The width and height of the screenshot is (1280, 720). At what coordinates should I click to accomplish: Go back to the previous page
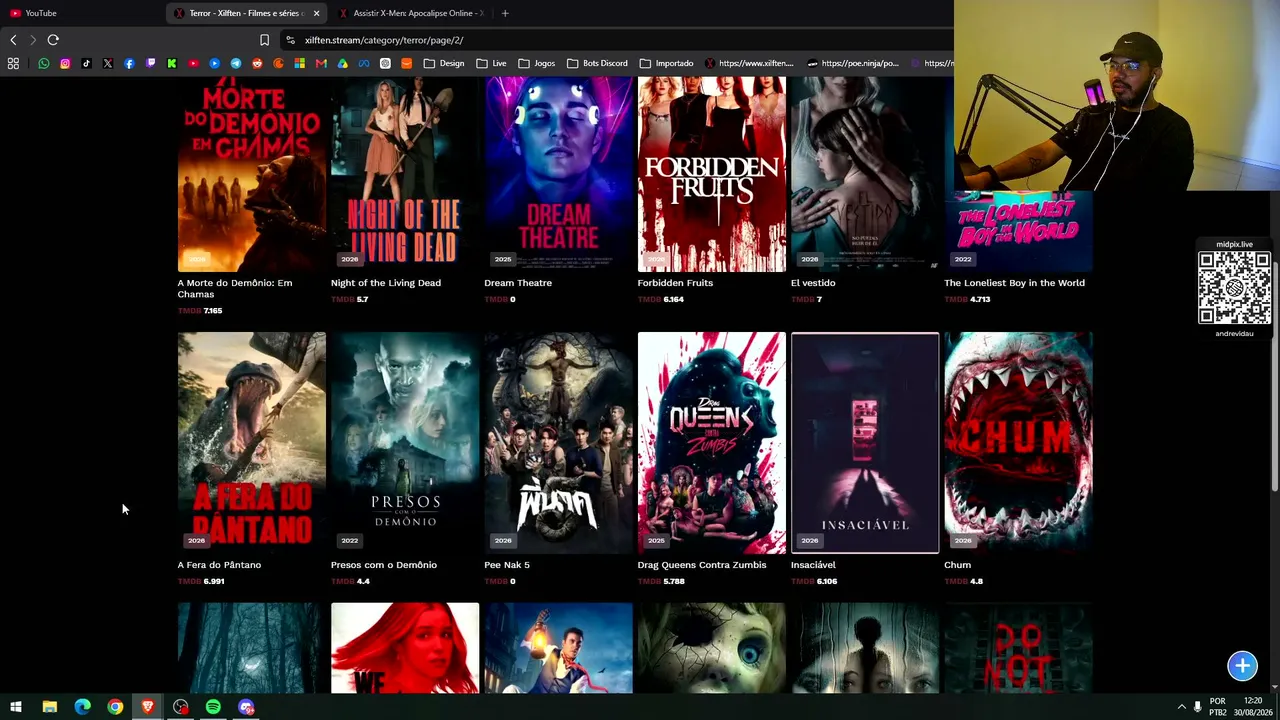click(x=13, y=40)
